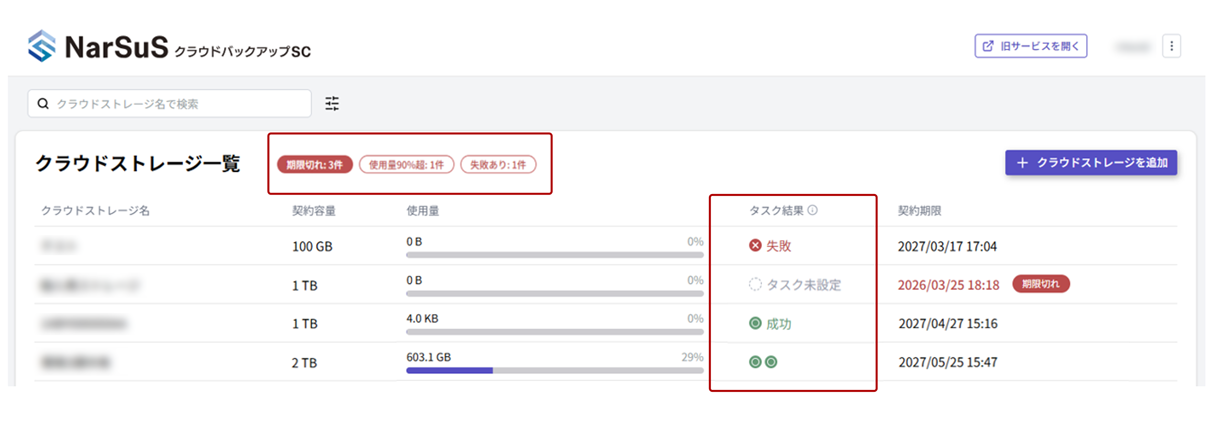Click the クラウドストレージ名 column header
Image resolution: width=1220 pixels, height=427 pixels.
pos(95,211)
